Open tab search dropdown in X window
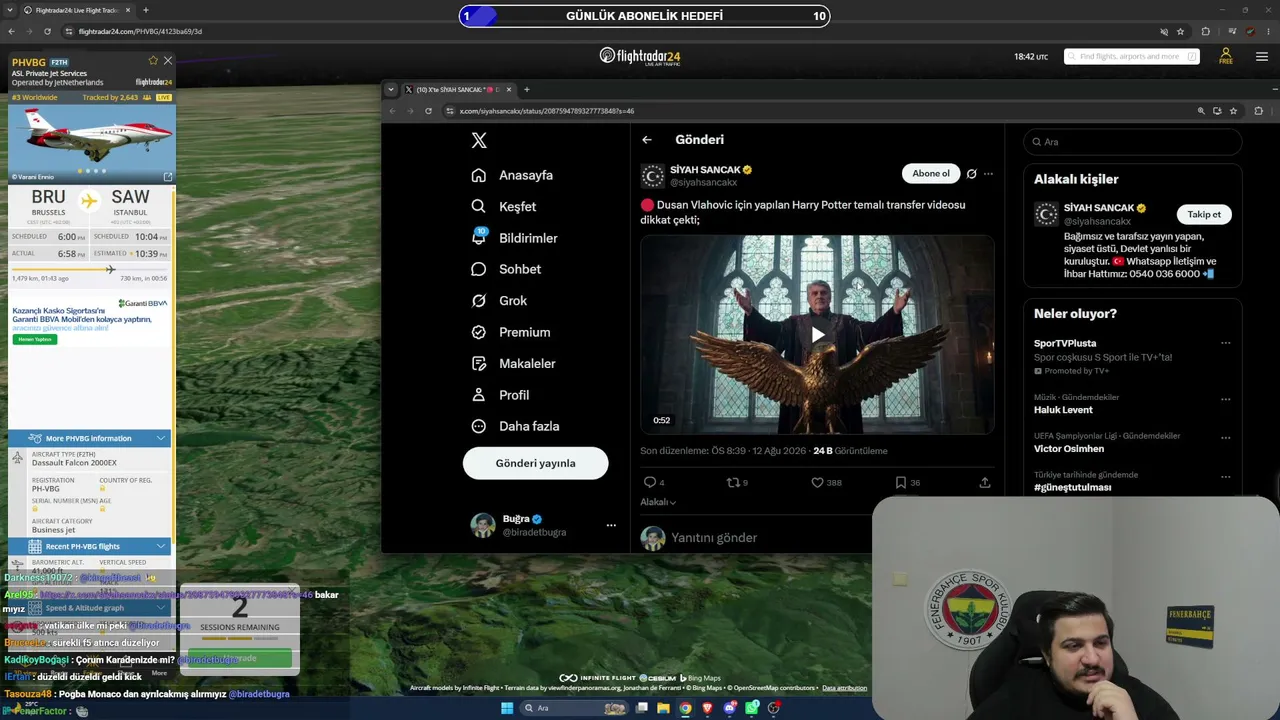1280x720 pixels. click(391, 90)
